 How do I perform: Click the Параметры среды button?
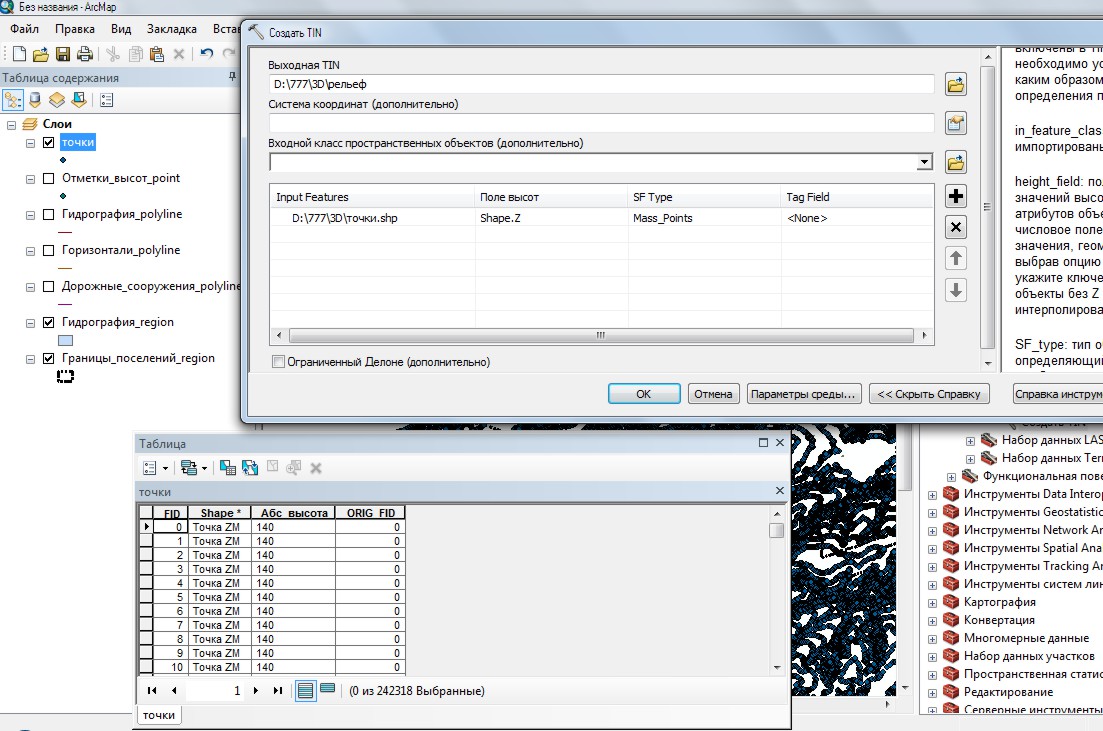(803, 394)
